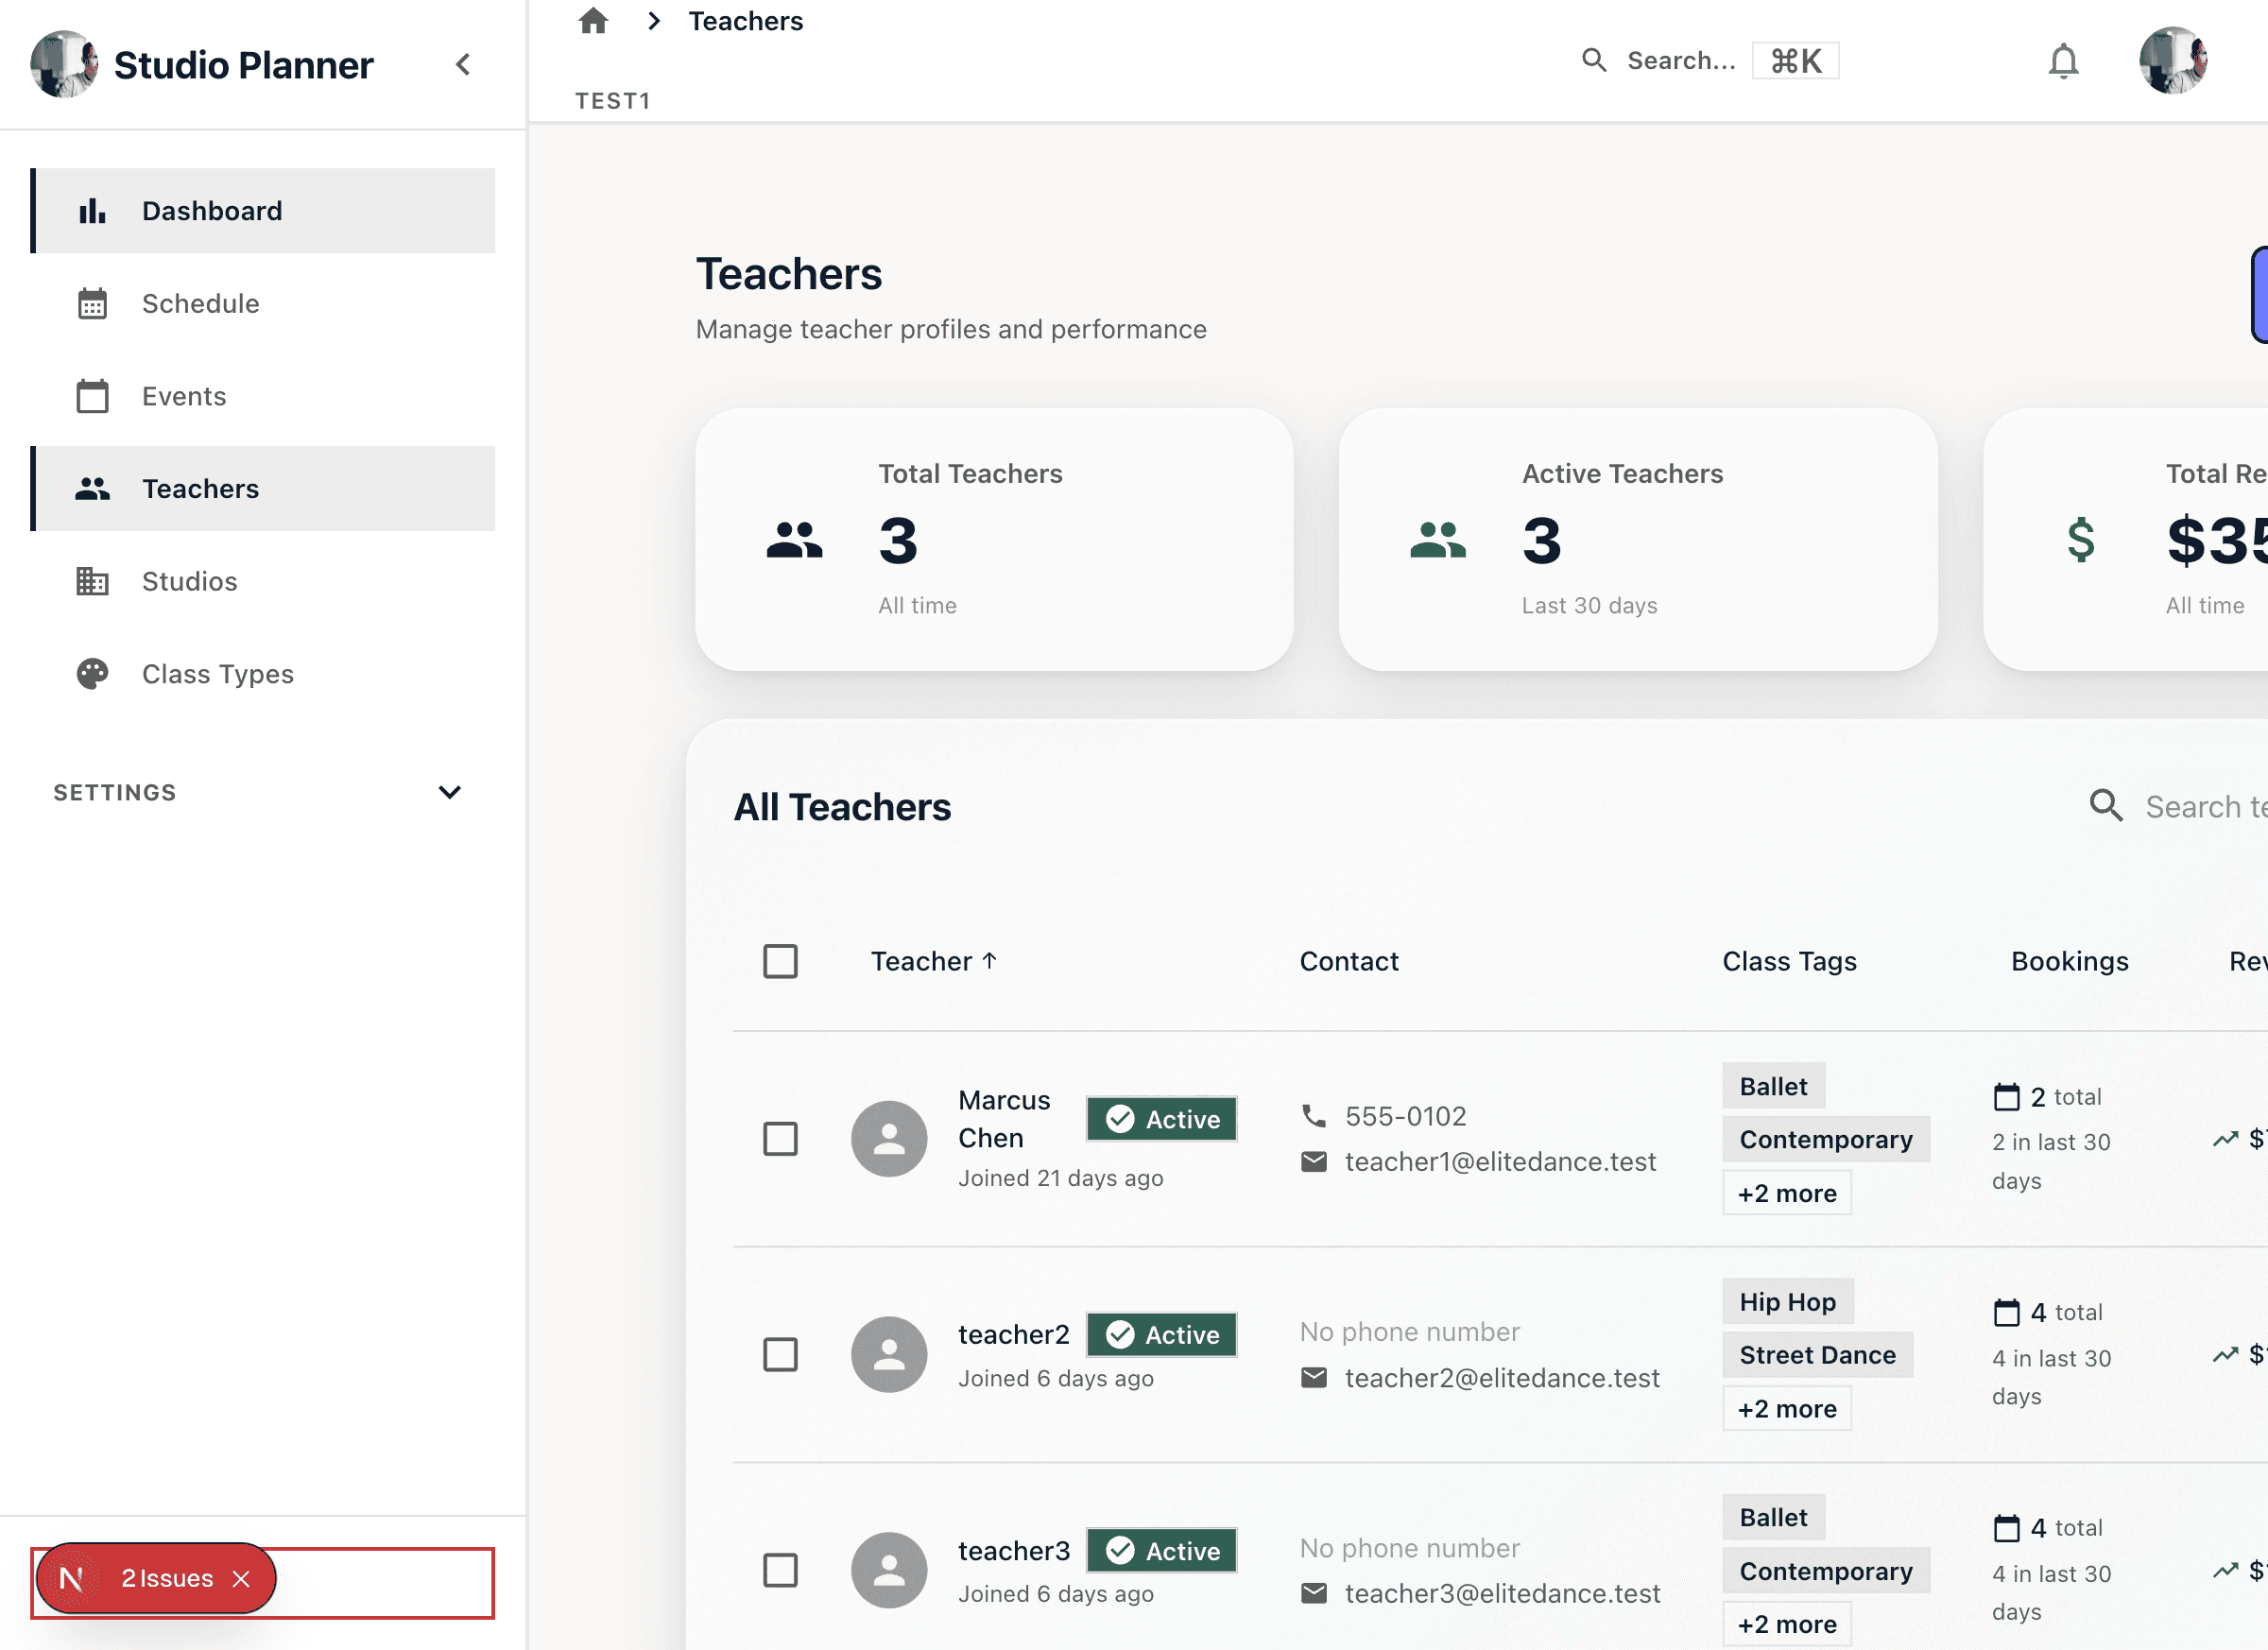This screenshot has height=1650, width=2268.
Task: Click the home breadcrumb icon
Action: tap(594, 20)
